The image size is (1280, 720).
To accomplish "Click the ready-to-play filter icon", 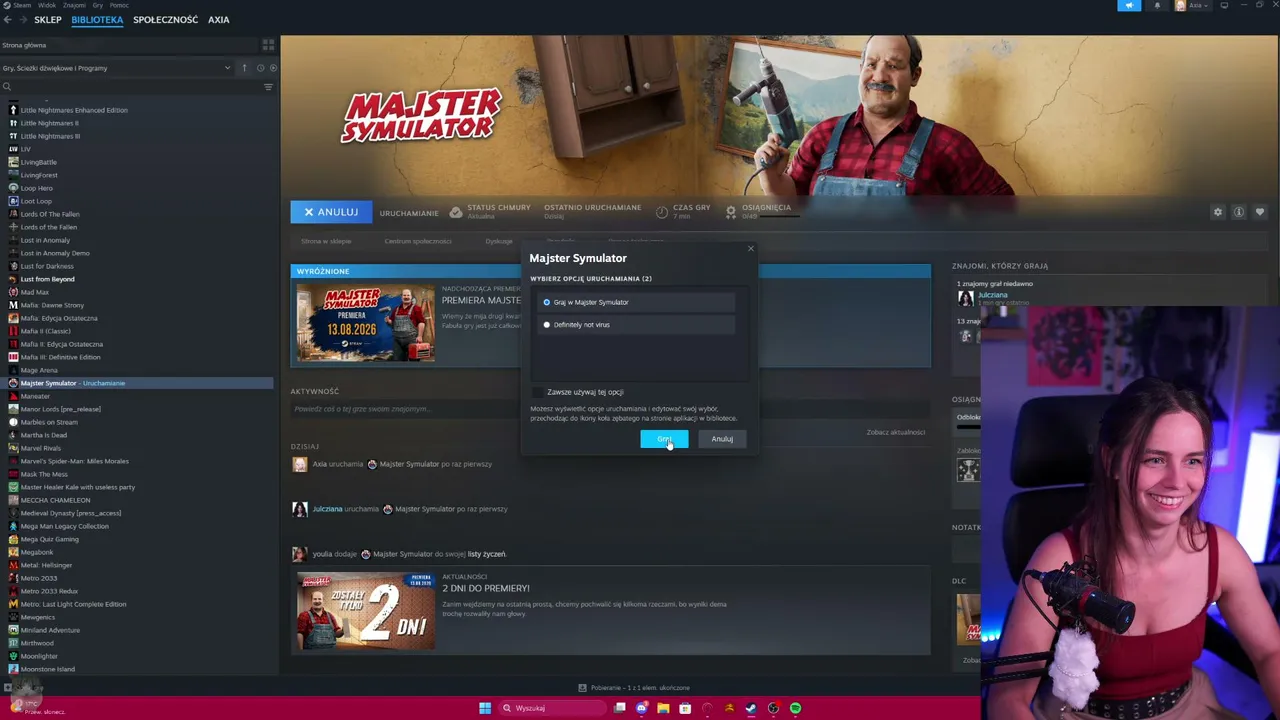I will [x=273, y=68].
